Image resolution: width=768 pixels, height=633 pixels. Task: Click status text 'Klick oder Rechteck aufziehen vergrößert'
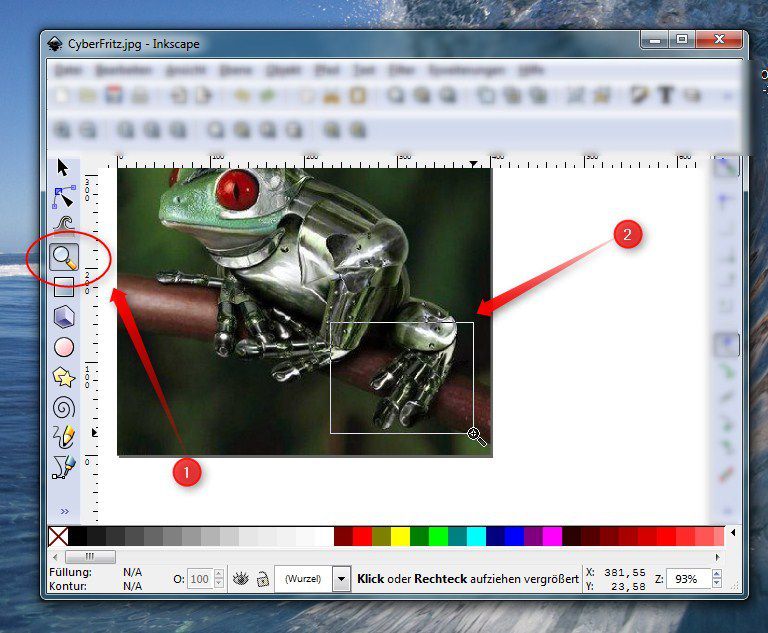tap(468, 579)
